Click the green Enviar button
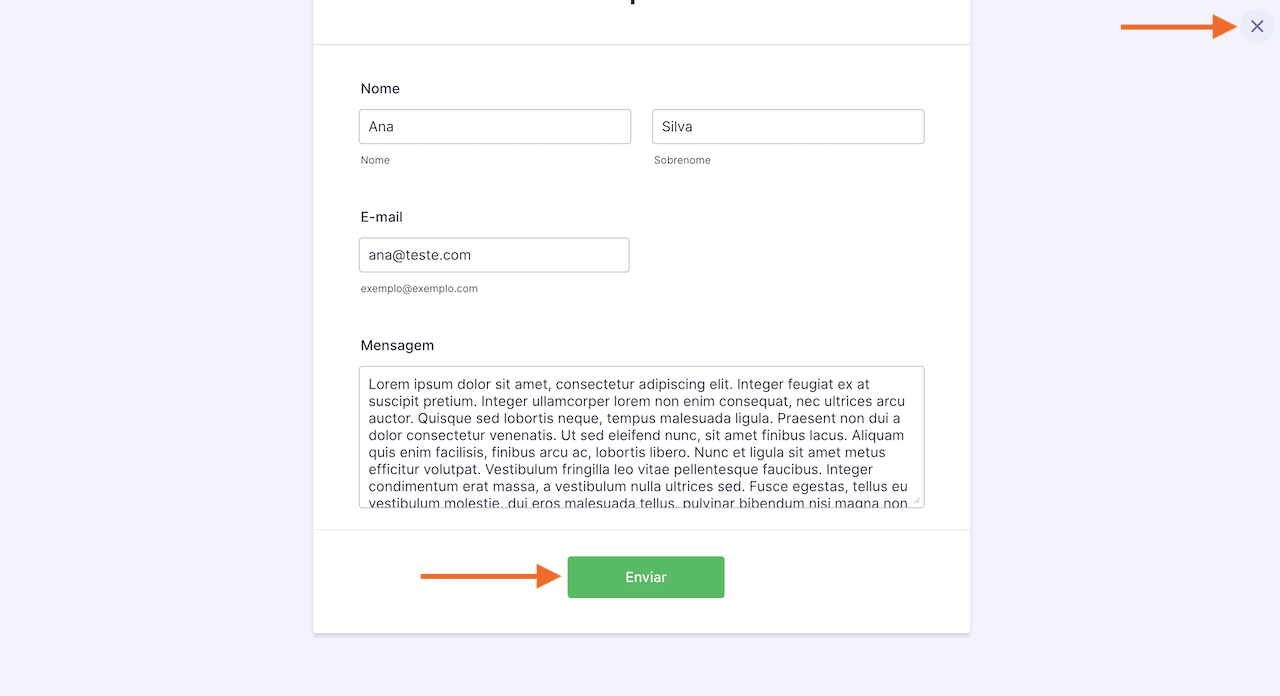Image resolution: width=1280 pixels, height=696 pixels. pos(645,577)
